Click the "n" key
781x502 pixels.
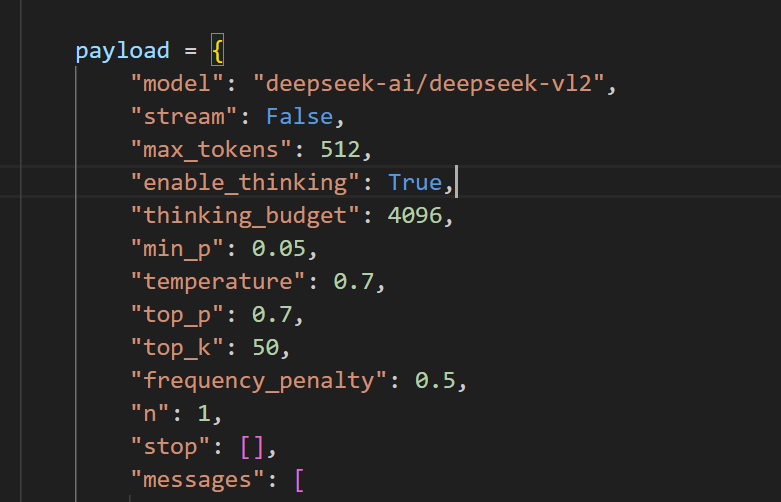150,413
